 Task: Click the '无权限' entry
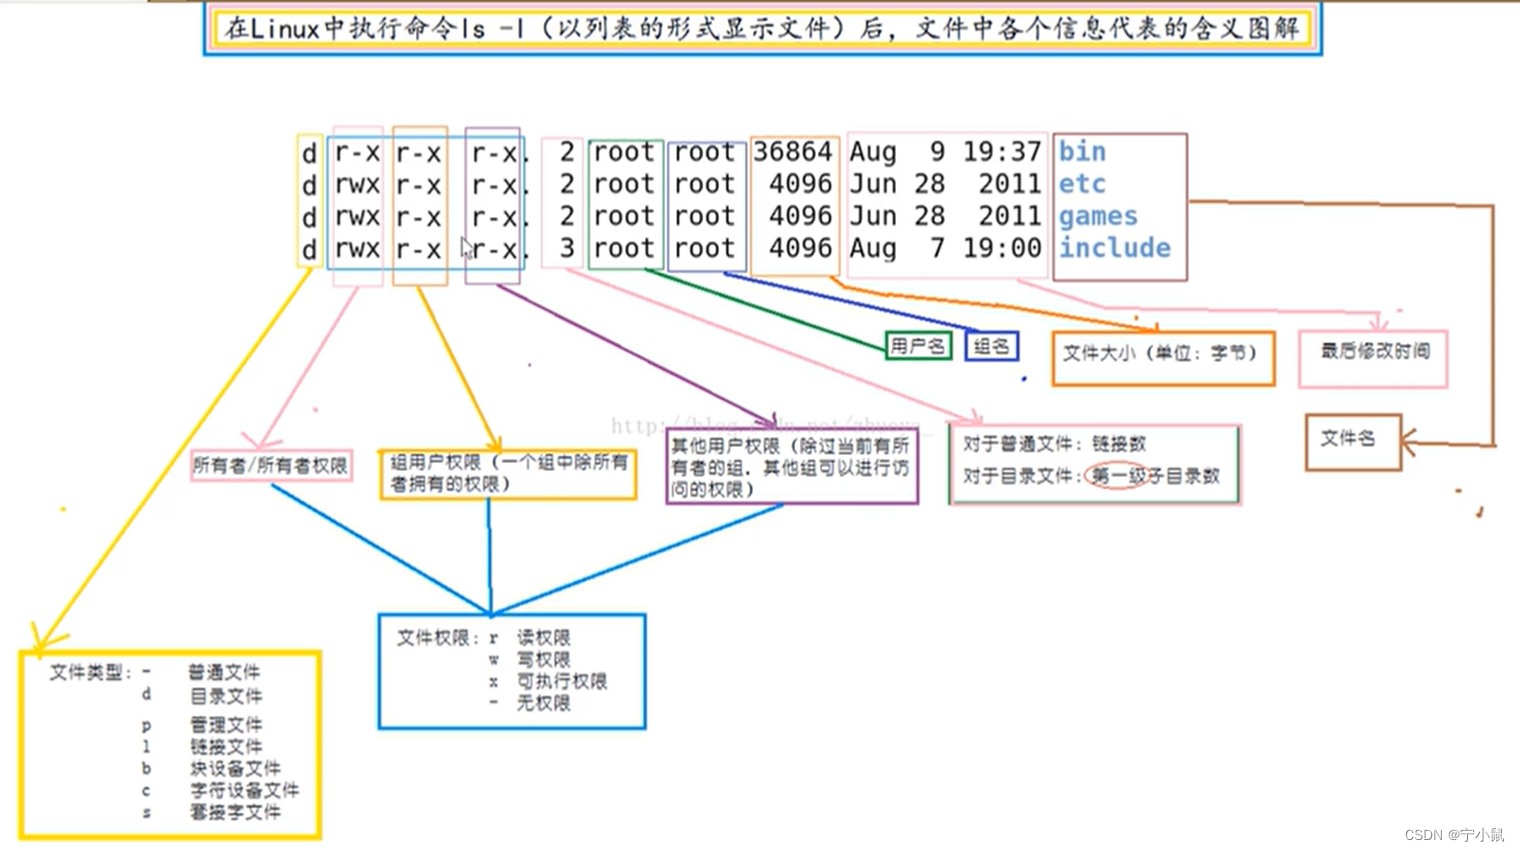[x=544, y=703]
